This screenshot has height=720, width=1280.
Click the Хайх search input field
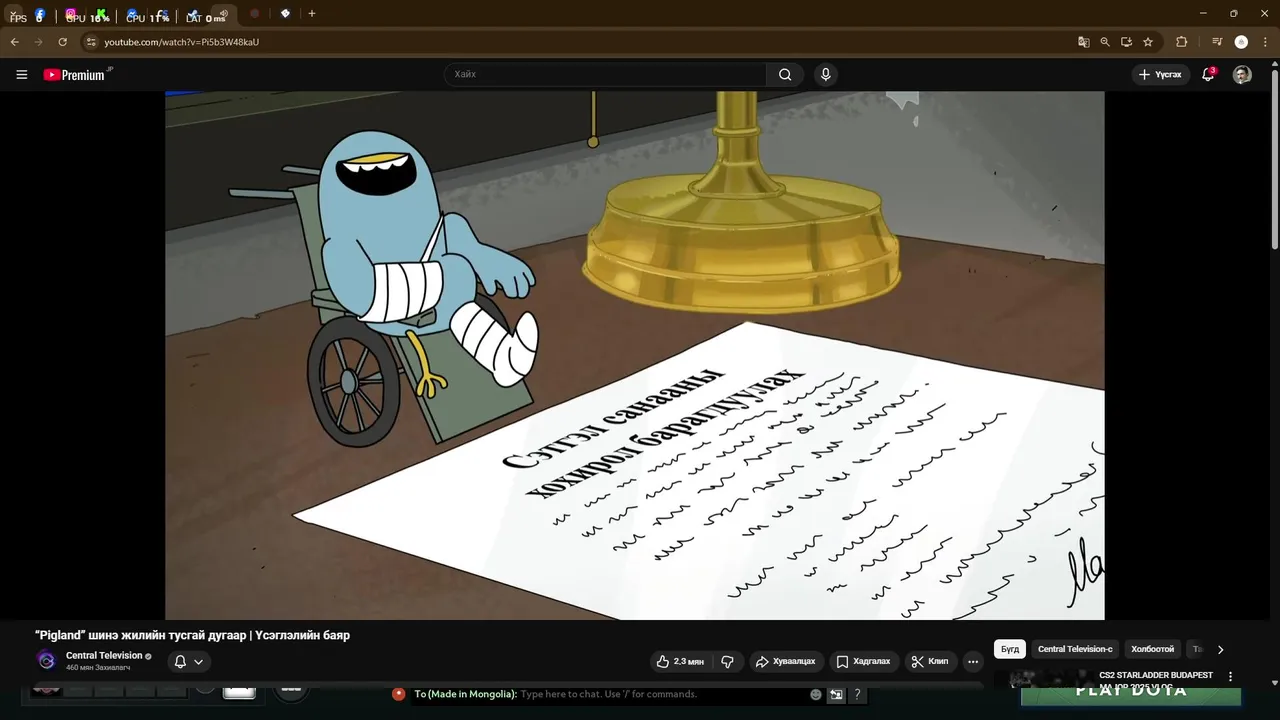605,74
